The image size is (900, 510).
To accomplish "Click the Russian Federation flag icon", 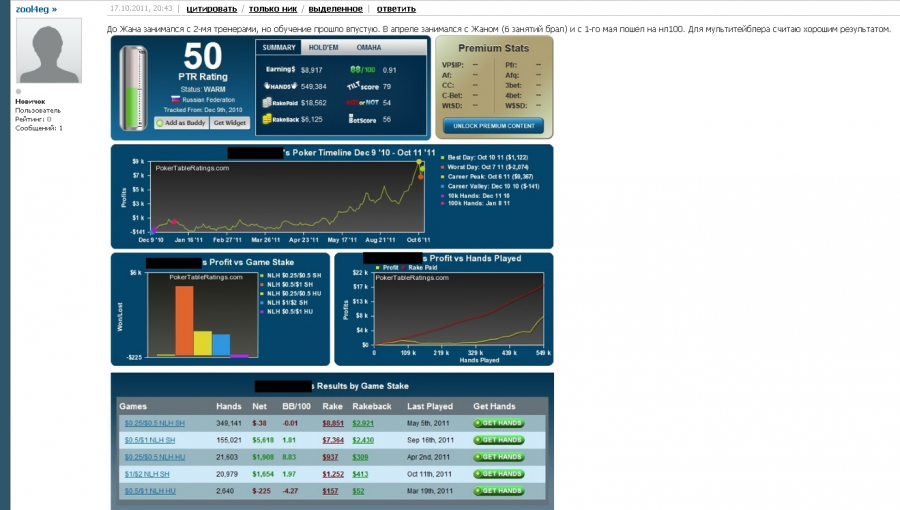I will coord(176,100).
